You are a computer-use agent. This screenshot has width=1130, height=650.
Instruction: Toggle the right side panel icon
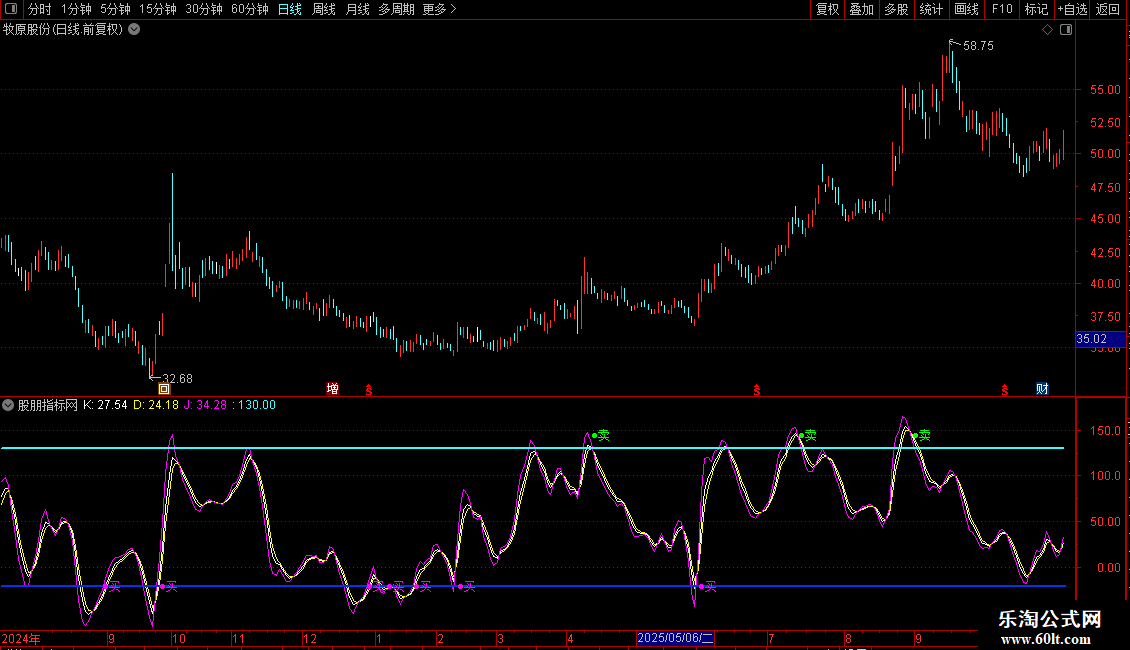pos(1066,29)
